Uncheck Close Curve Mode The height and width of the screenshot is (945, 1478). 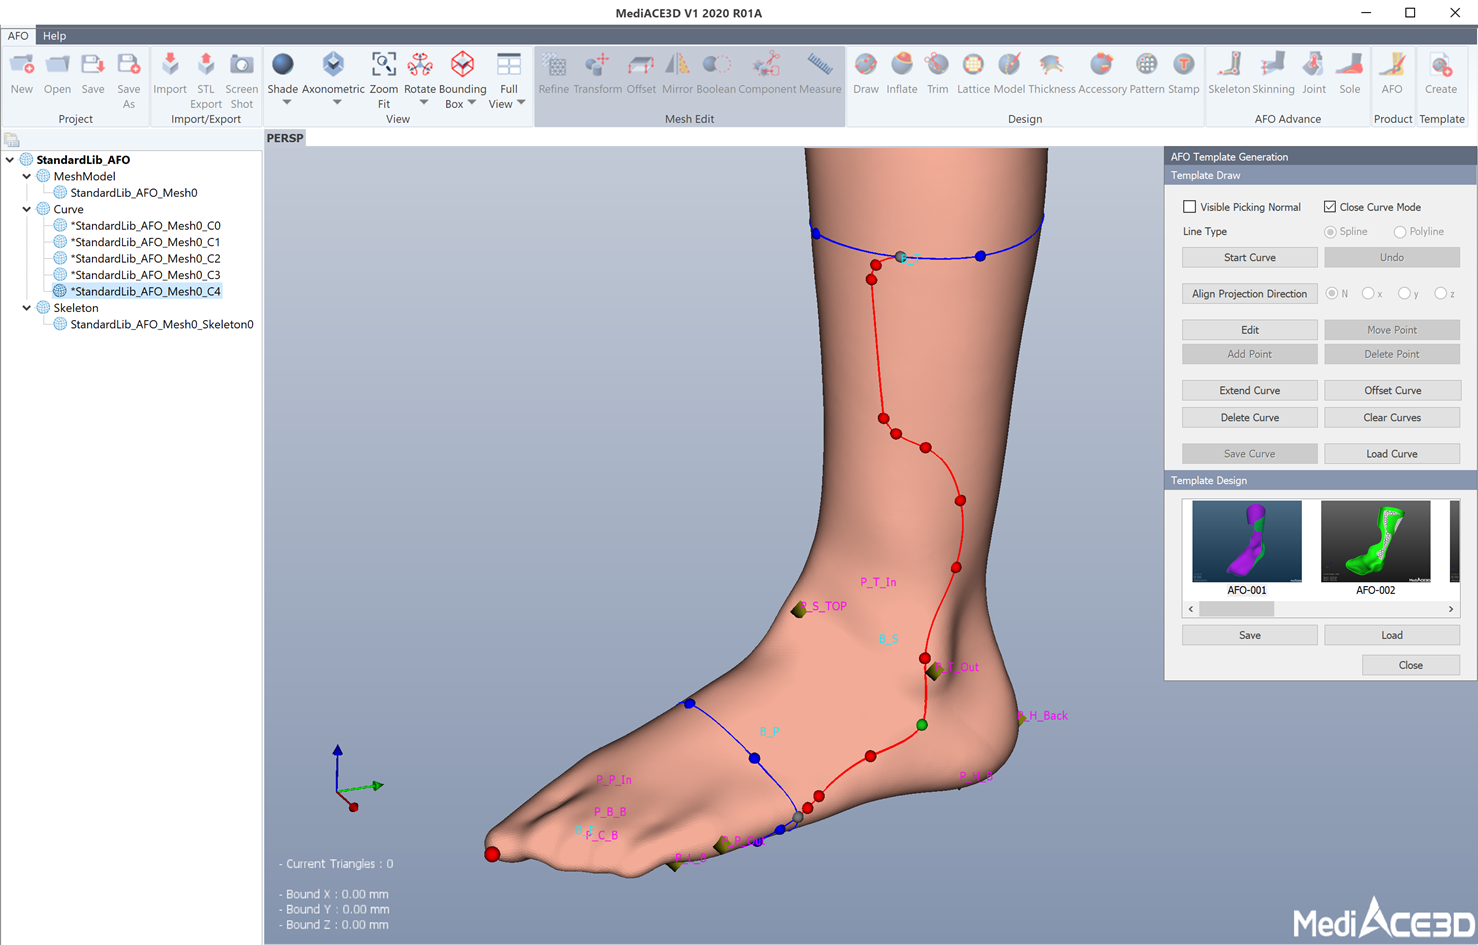(1329, 207)
